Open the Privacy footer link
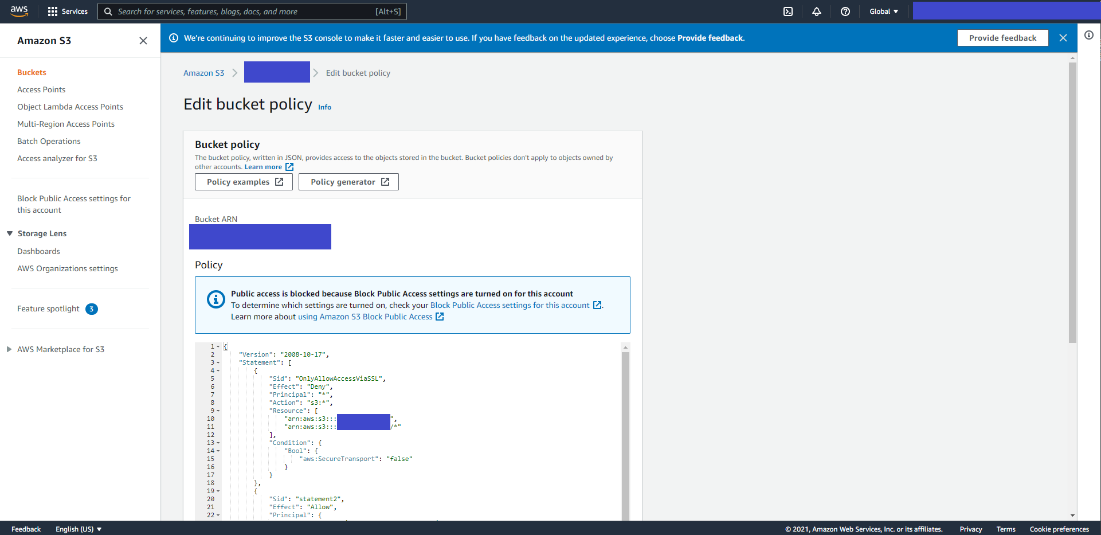 [970, 529]
